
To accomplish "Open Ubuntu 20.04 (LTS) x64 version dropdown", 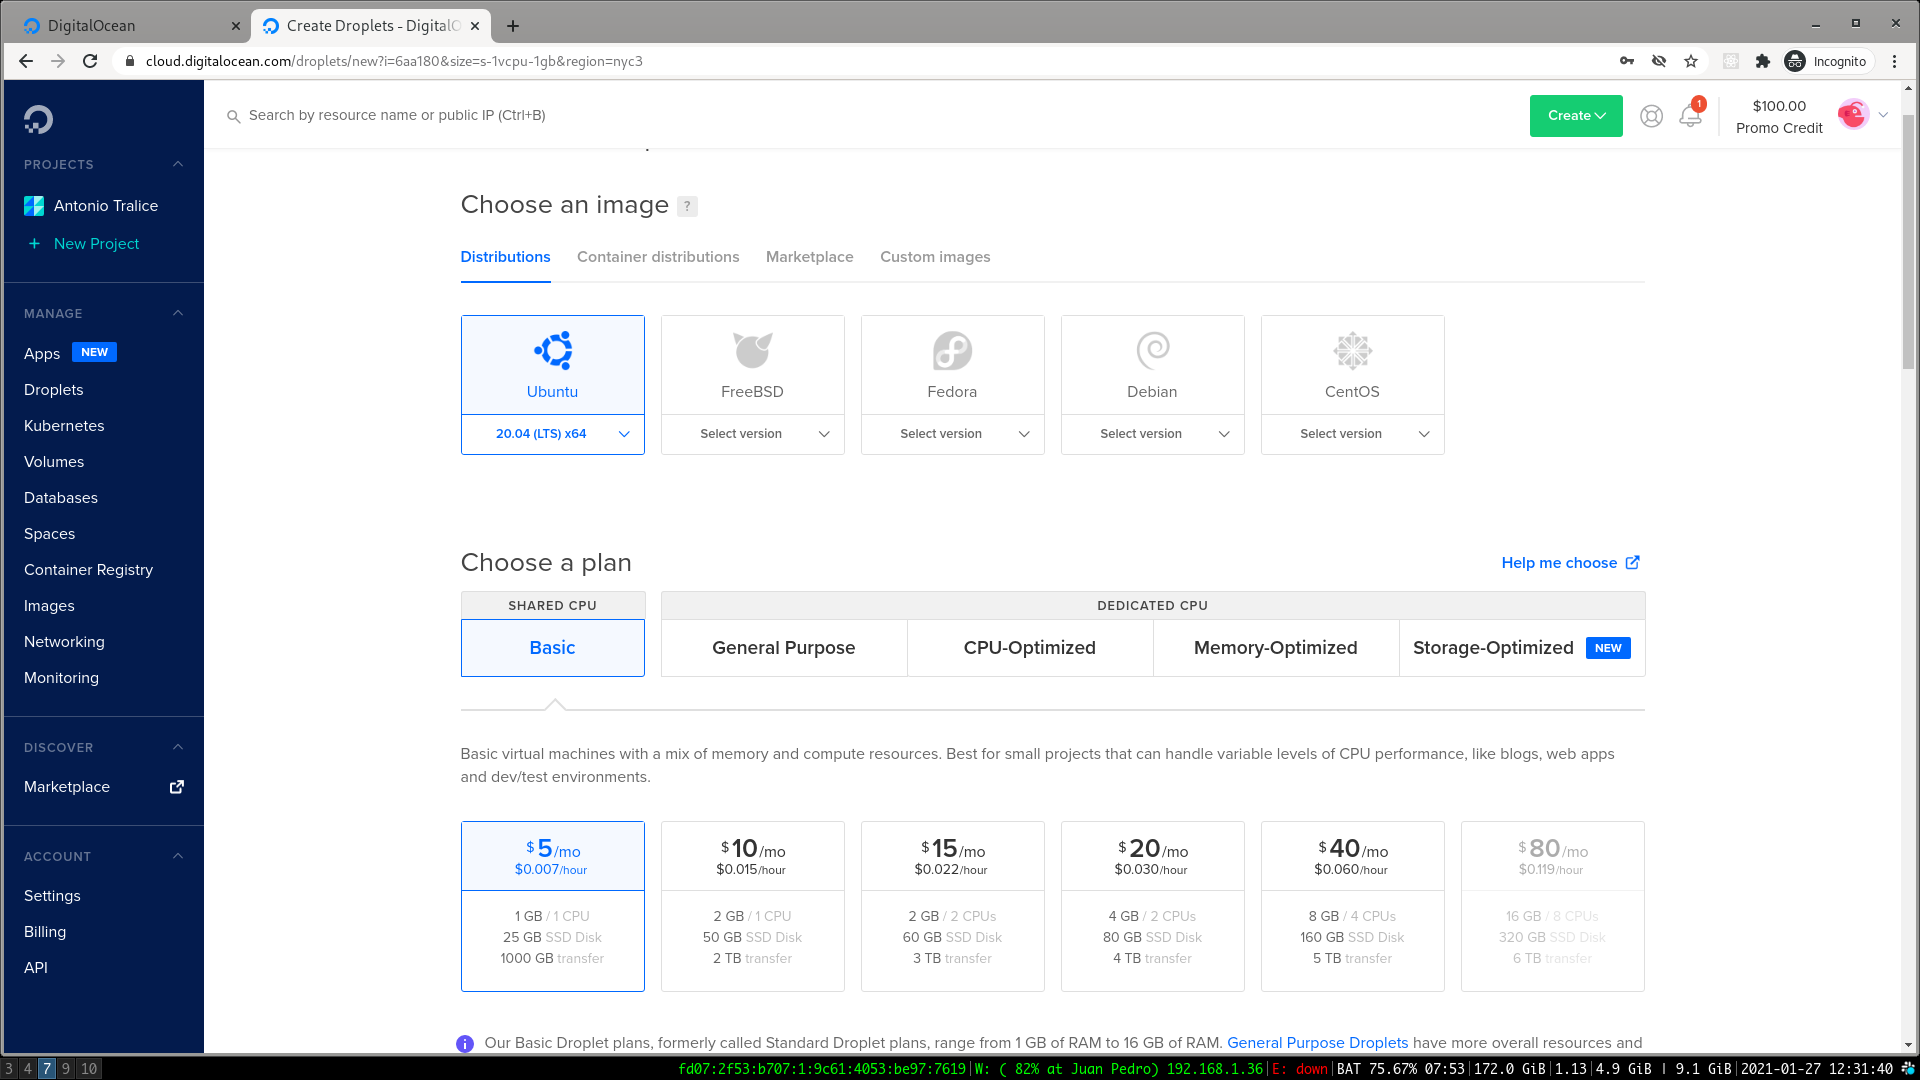I will click(x=552, y=434).
